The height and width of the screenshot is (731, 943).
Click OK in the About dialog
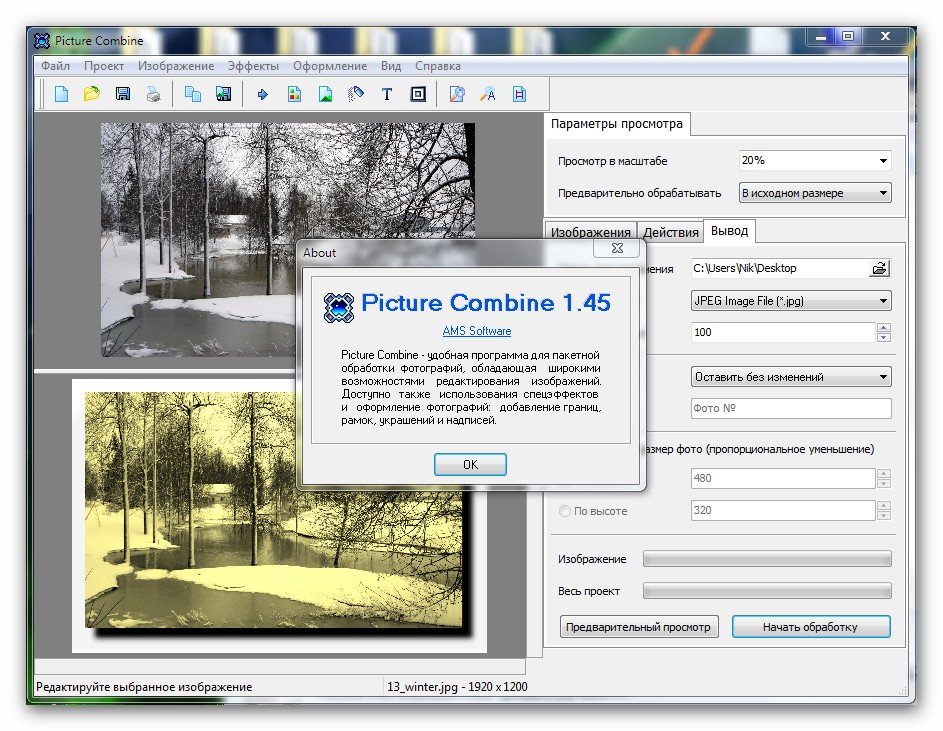coord(470,464)
